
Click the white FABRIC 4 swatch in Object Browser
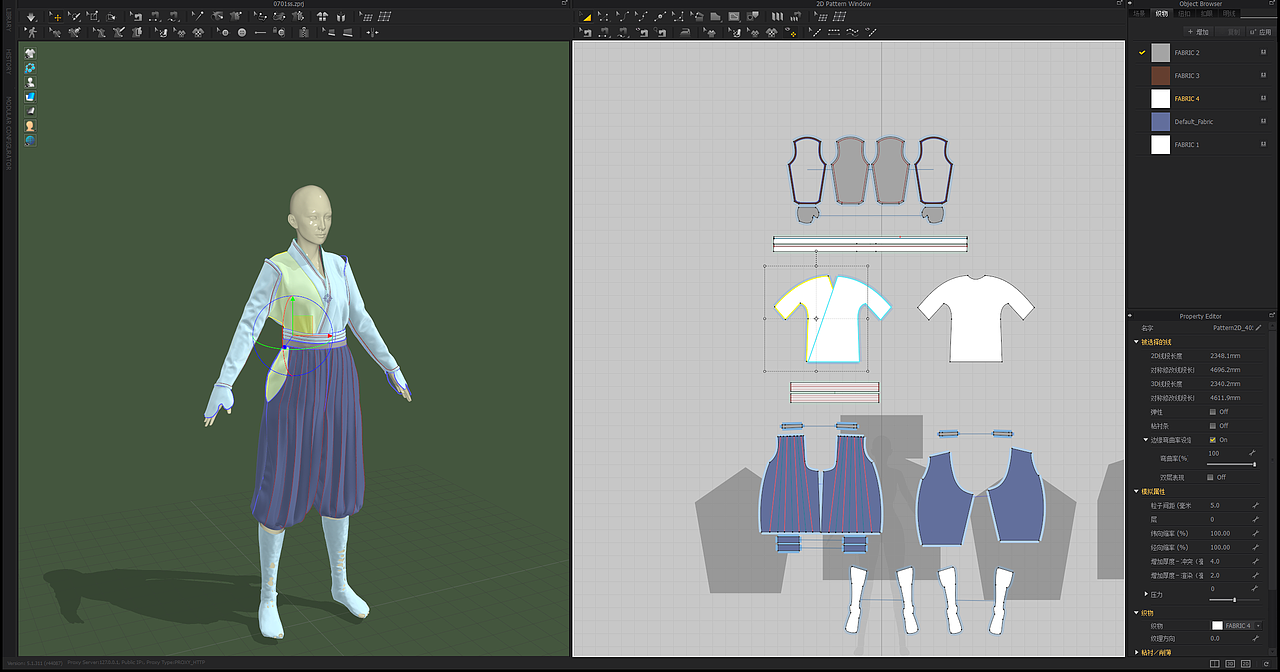(x=1160, y=98)
